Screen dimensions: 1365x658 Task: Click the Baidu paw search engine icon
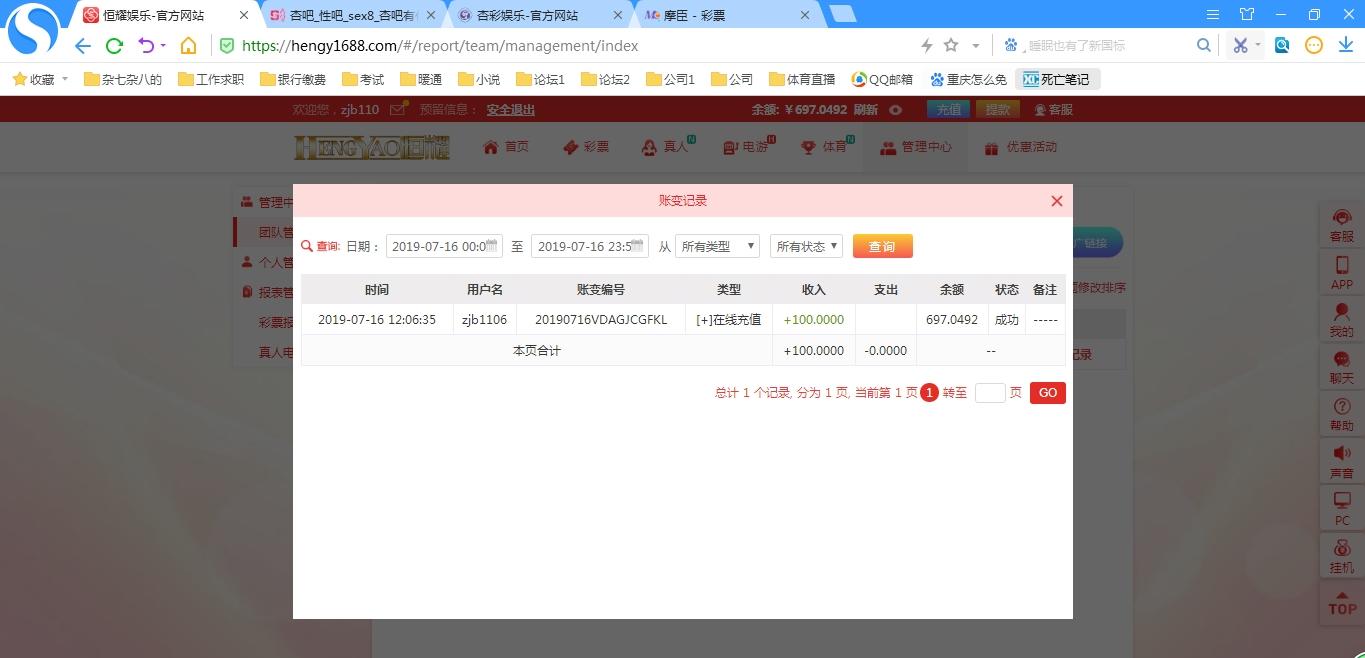(1011, 45)
